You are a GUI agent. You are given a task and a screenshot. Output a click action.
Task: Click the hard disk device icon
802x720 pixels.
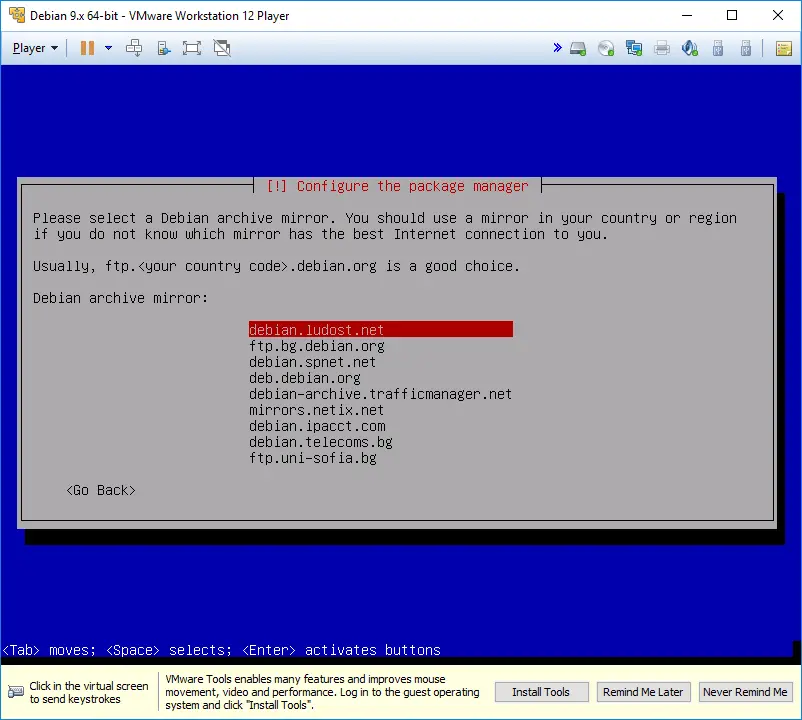click(x=578, y=49)
